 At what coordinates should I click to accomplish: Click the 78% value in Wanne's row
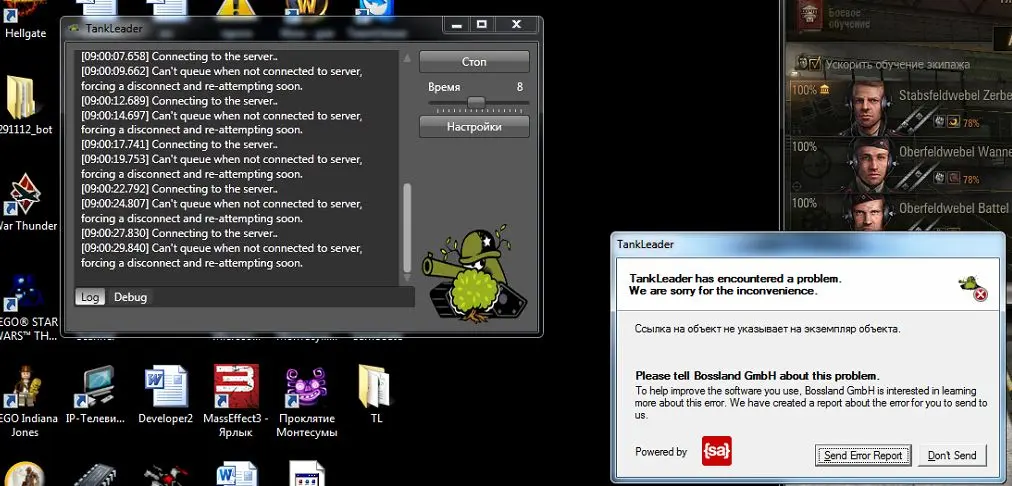(x=971, y=179)
